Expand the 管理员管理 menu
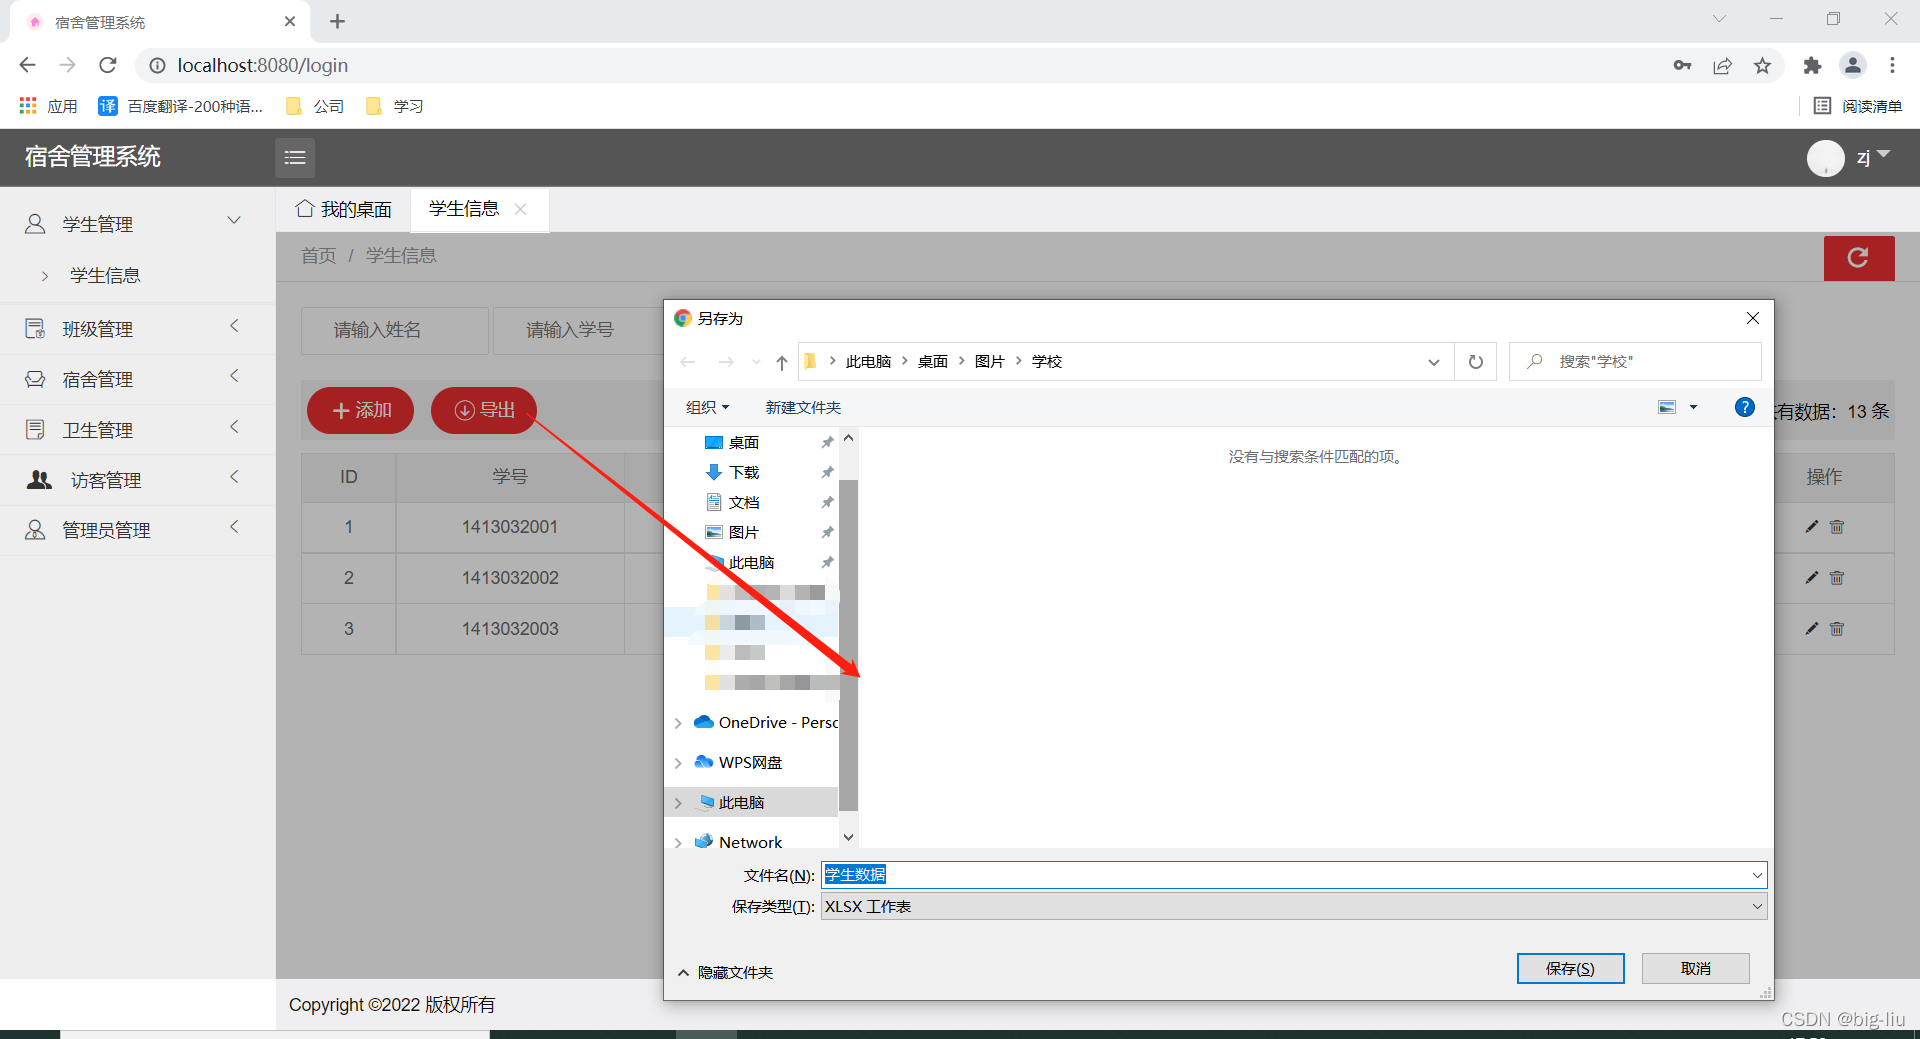This screenshot has height=1039, width=1920. tap(137, 530)
